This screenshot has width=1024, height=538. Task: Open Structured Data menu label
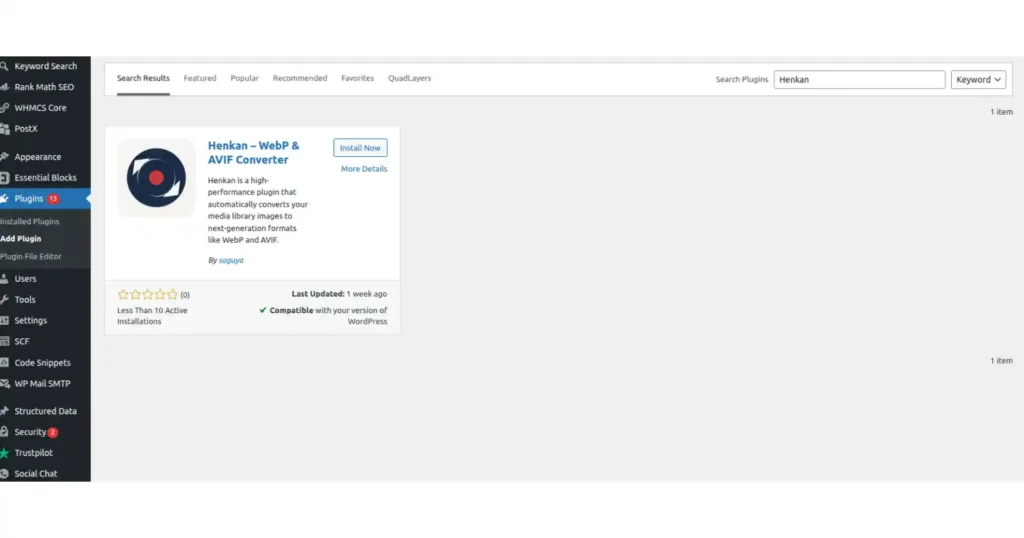[x=46, y=411]
